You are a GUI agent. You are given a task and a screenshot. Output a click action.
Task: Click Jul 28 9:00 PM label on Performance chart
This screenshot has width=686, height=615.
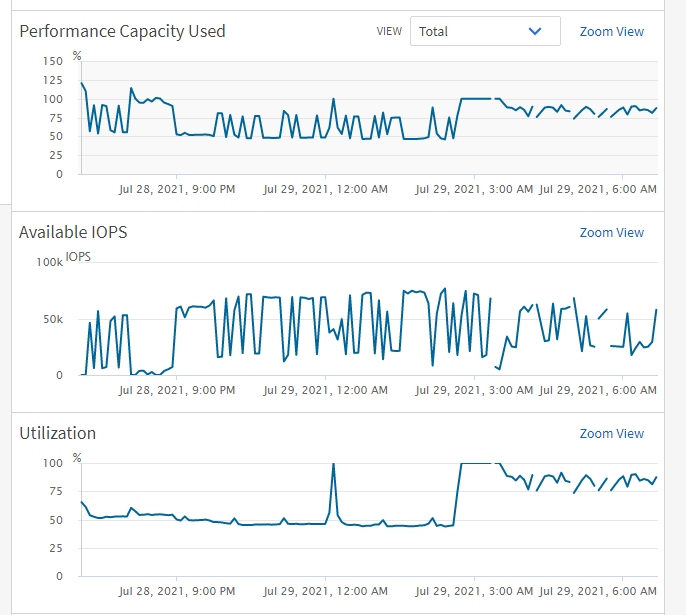(177, 188)
